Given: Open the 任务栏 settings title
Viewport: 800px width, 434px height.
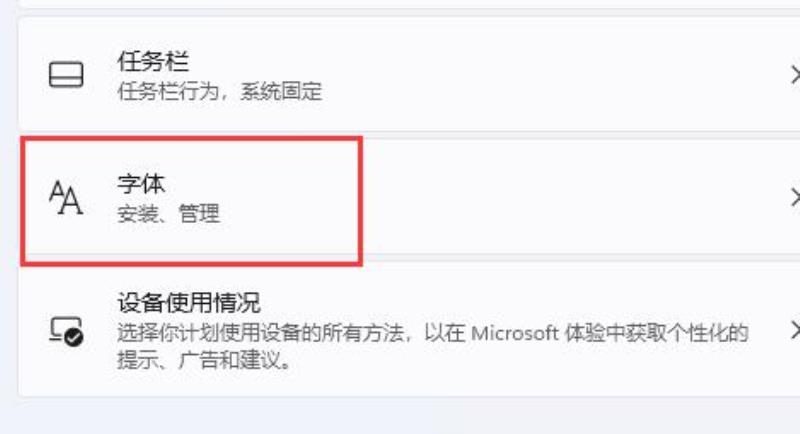Looking at the screenshot, I should pos(153,61).
